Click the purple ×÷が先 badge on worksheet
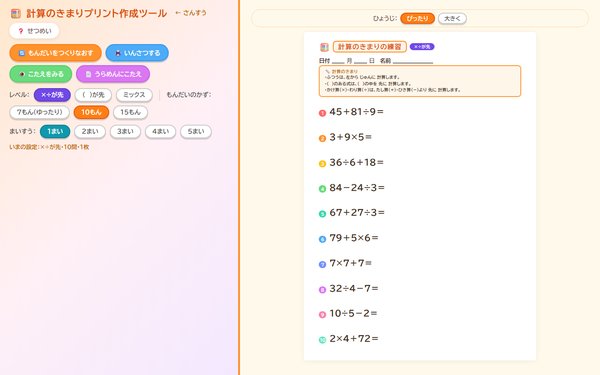This screenshot has height=375, width=600. tap(422, 47)
